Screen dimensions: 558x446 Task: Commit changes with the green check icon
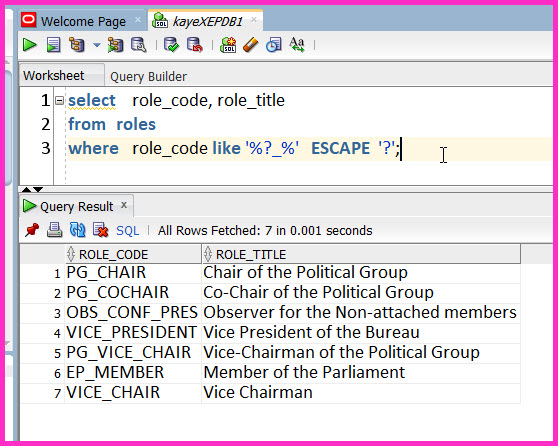tap(171, 45)
